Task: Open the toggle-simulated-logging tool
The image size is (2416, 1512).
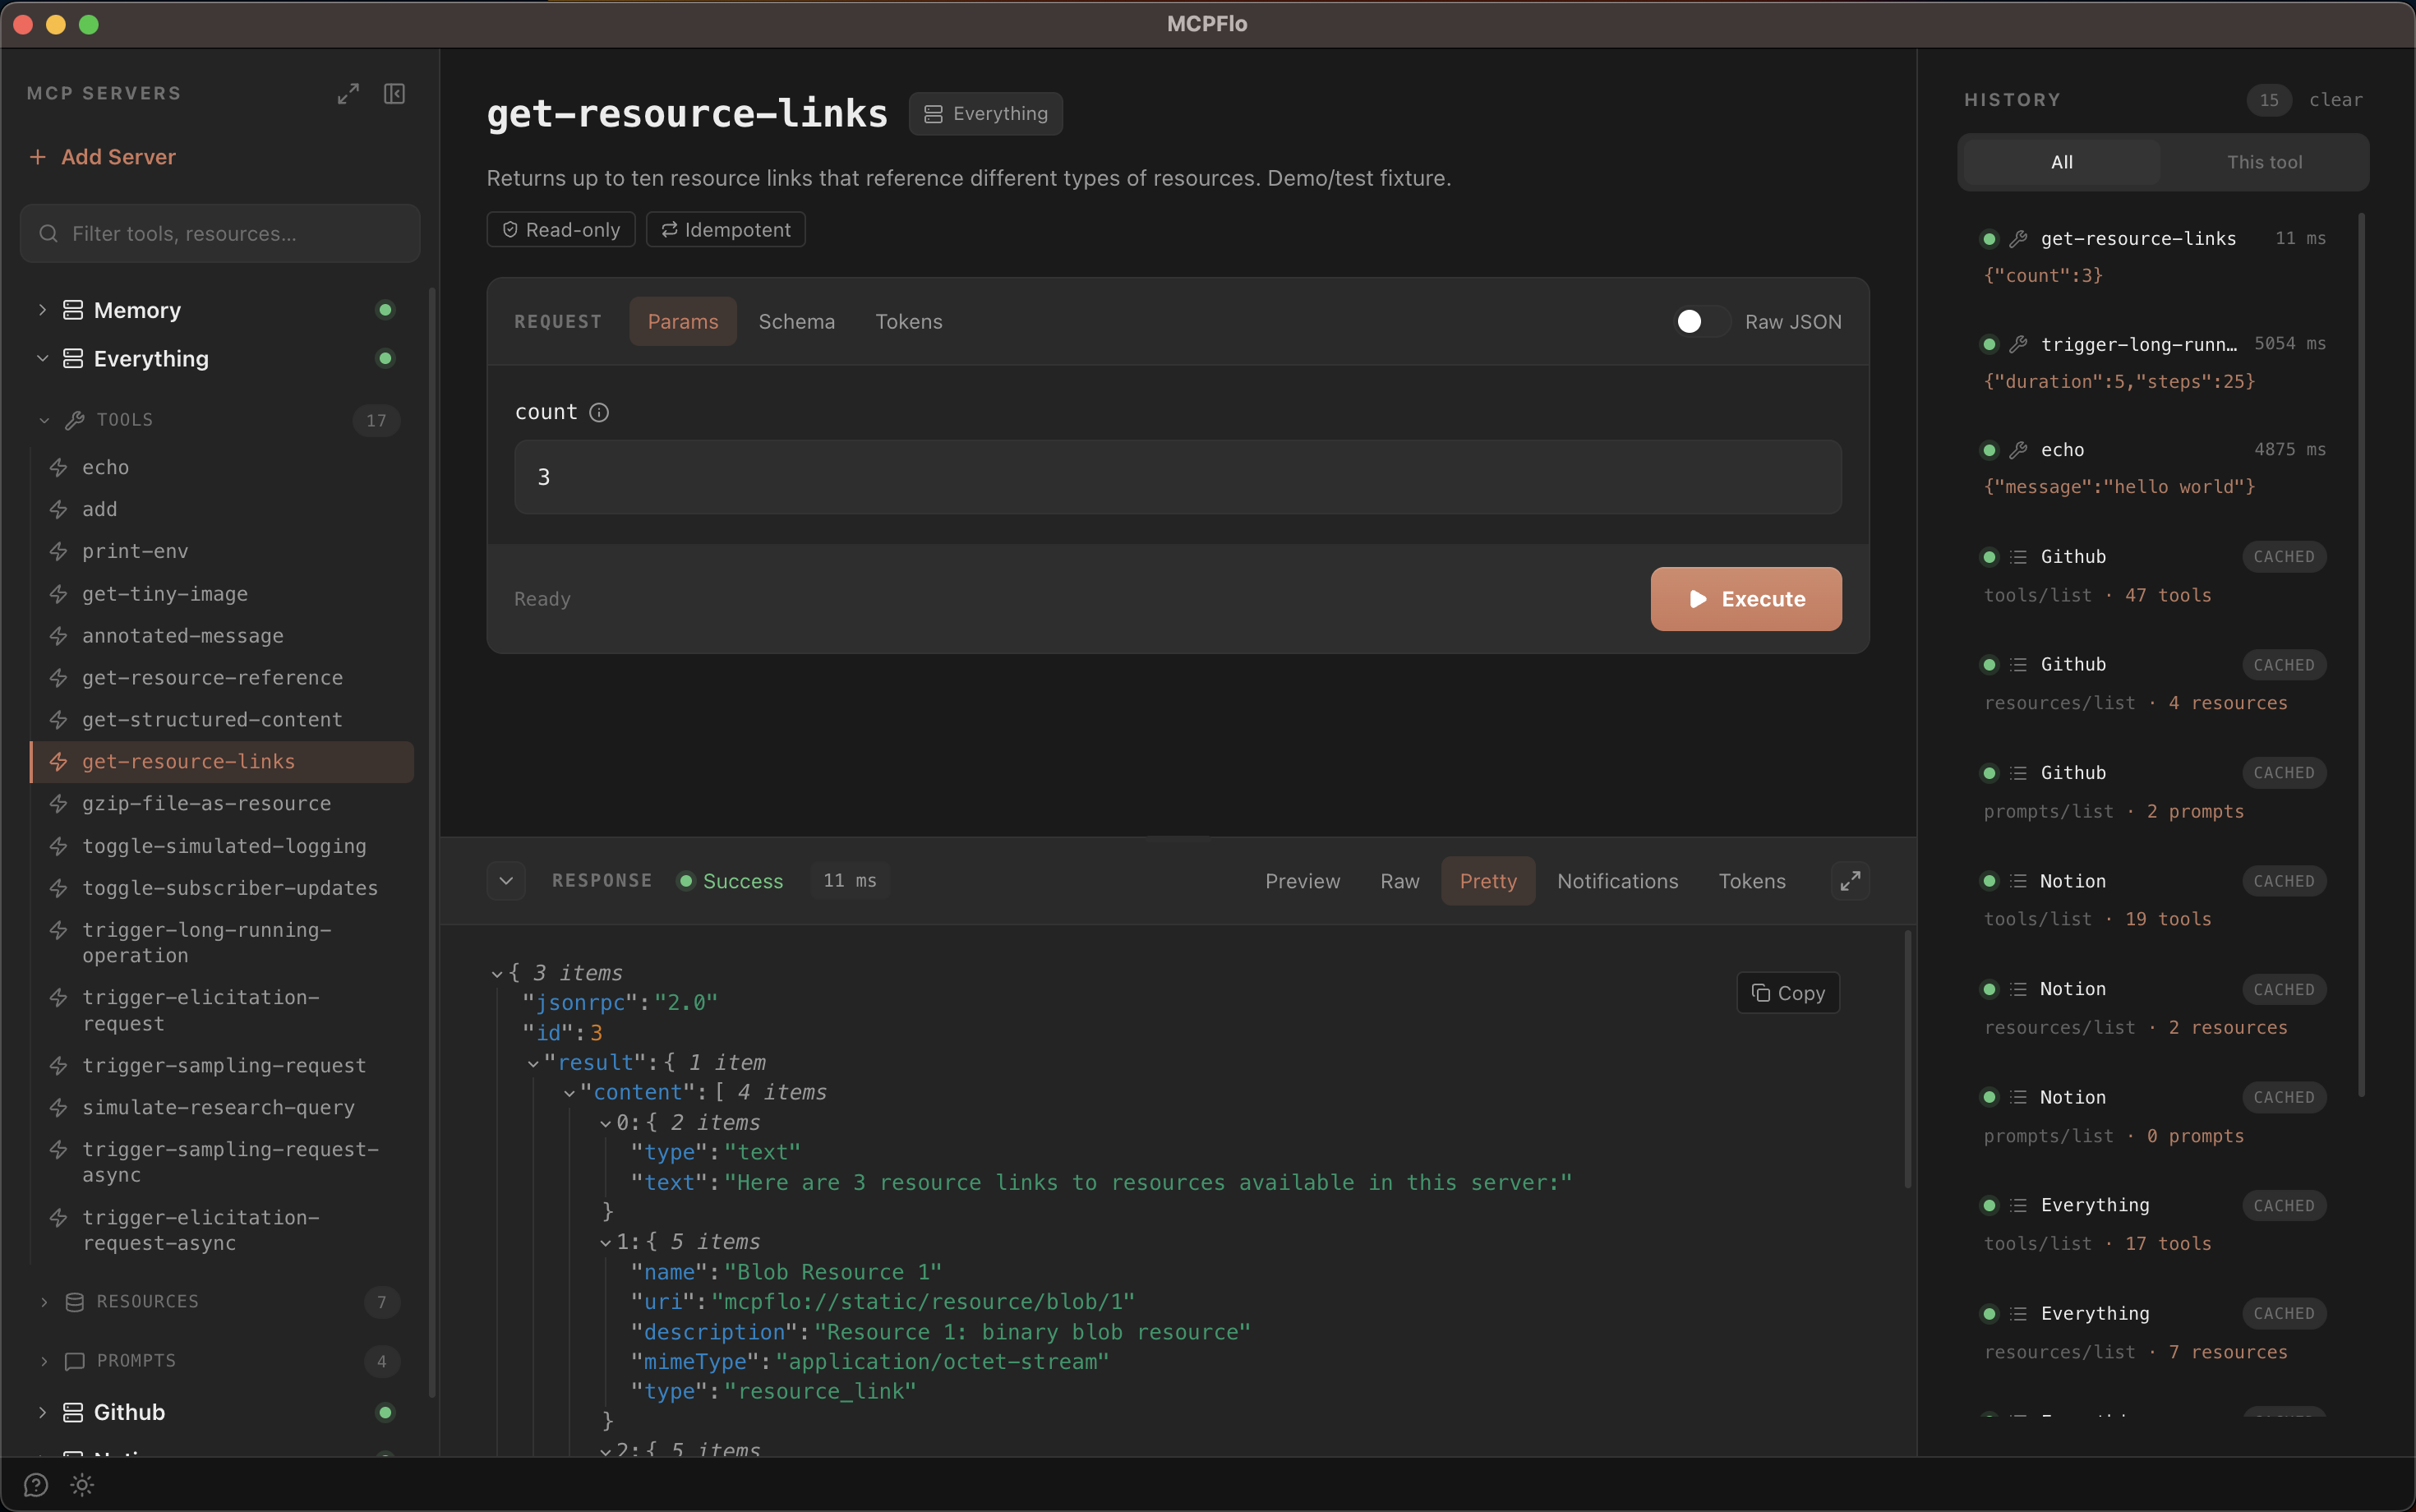Action: (222, 846)
